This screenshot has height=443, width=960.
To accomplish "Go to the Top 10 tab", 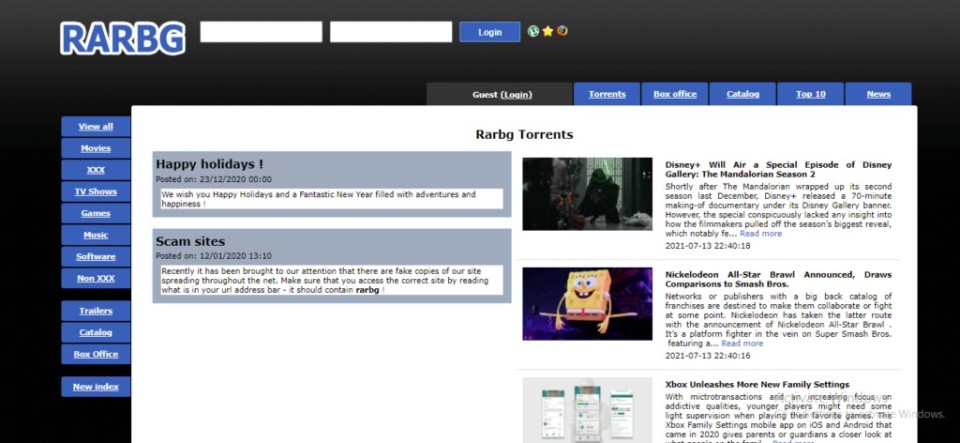I will pos(811,94).
